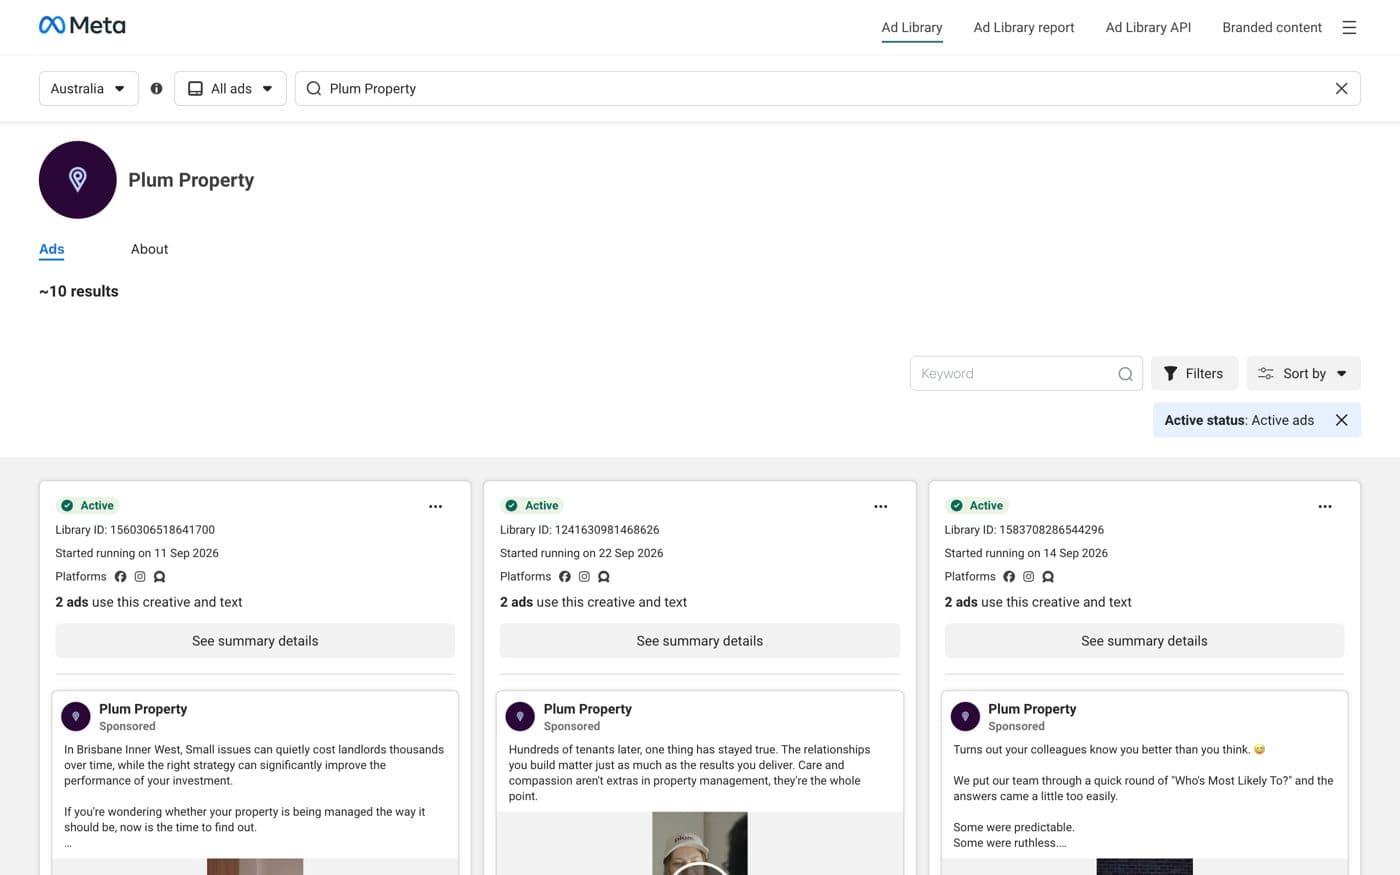Viewport: 1400px width, 875px height.
Task: Open the Australia country dropdown
Action: [88, 88]
